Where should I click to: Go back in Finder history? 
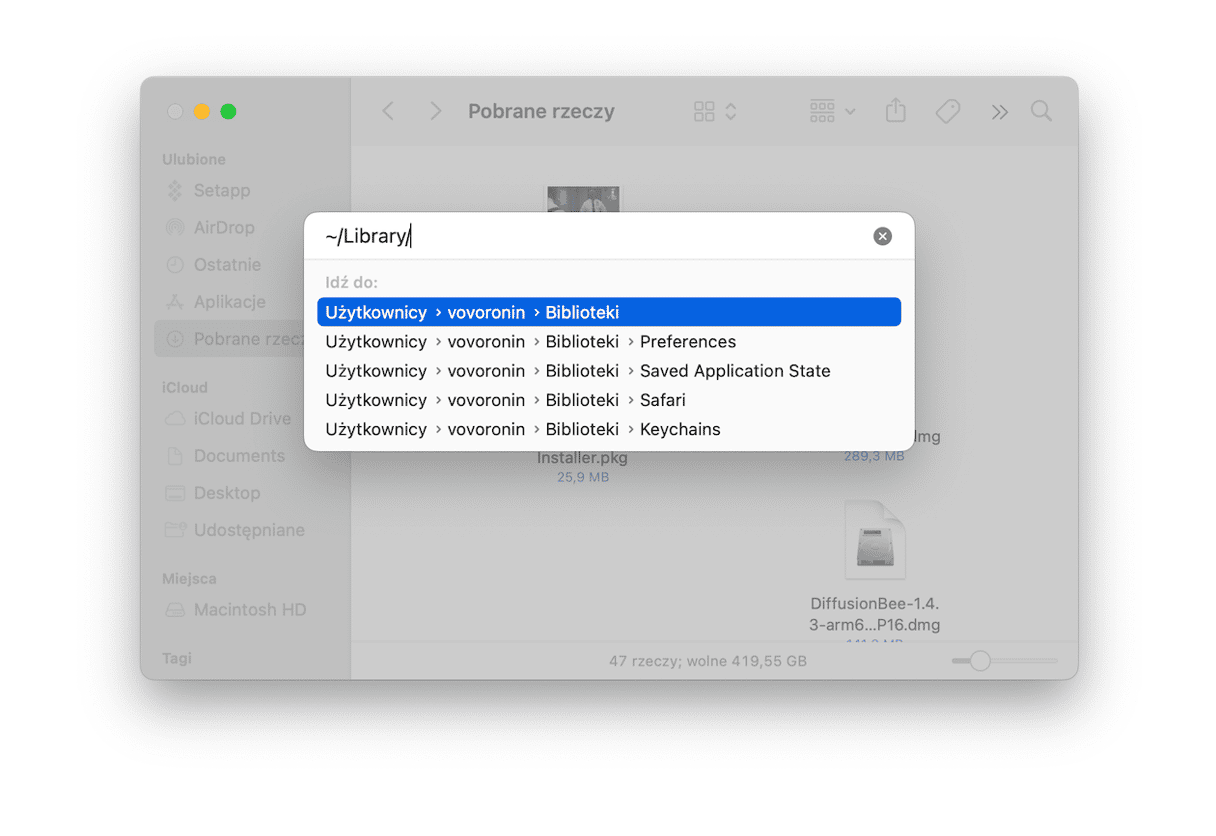click(x=388, y=111)
